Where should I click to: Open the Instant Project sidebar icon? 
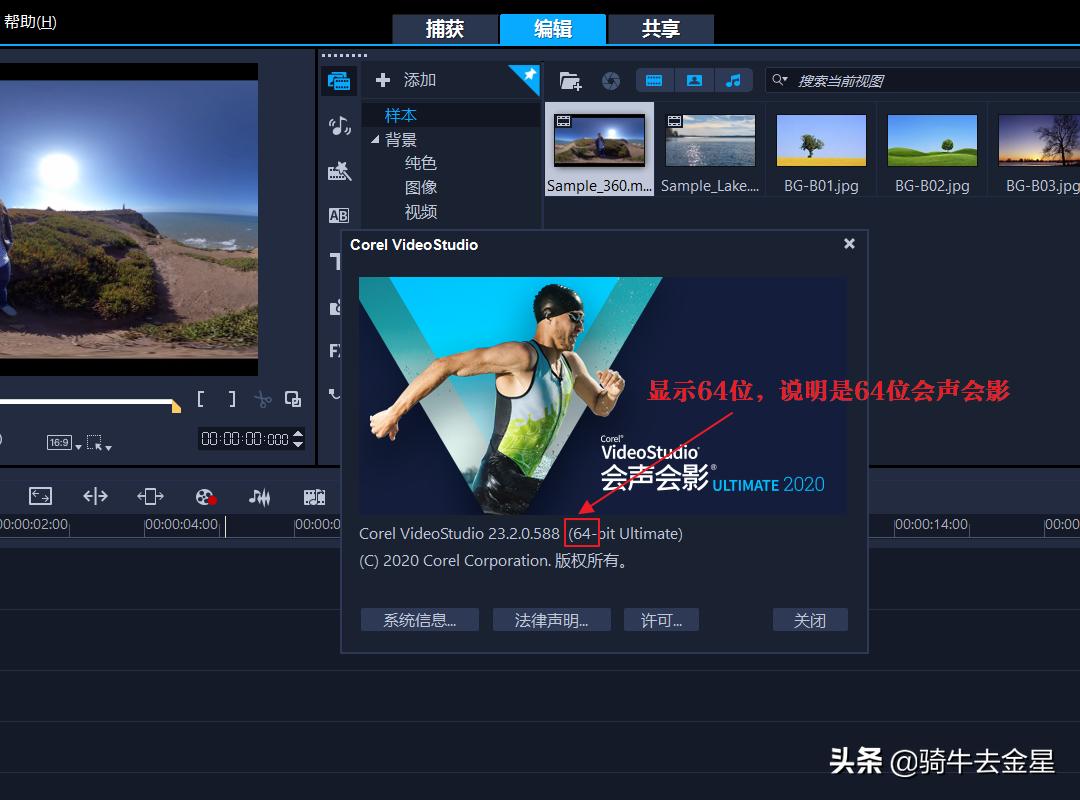pyautogui.click(x=340, y=170)
